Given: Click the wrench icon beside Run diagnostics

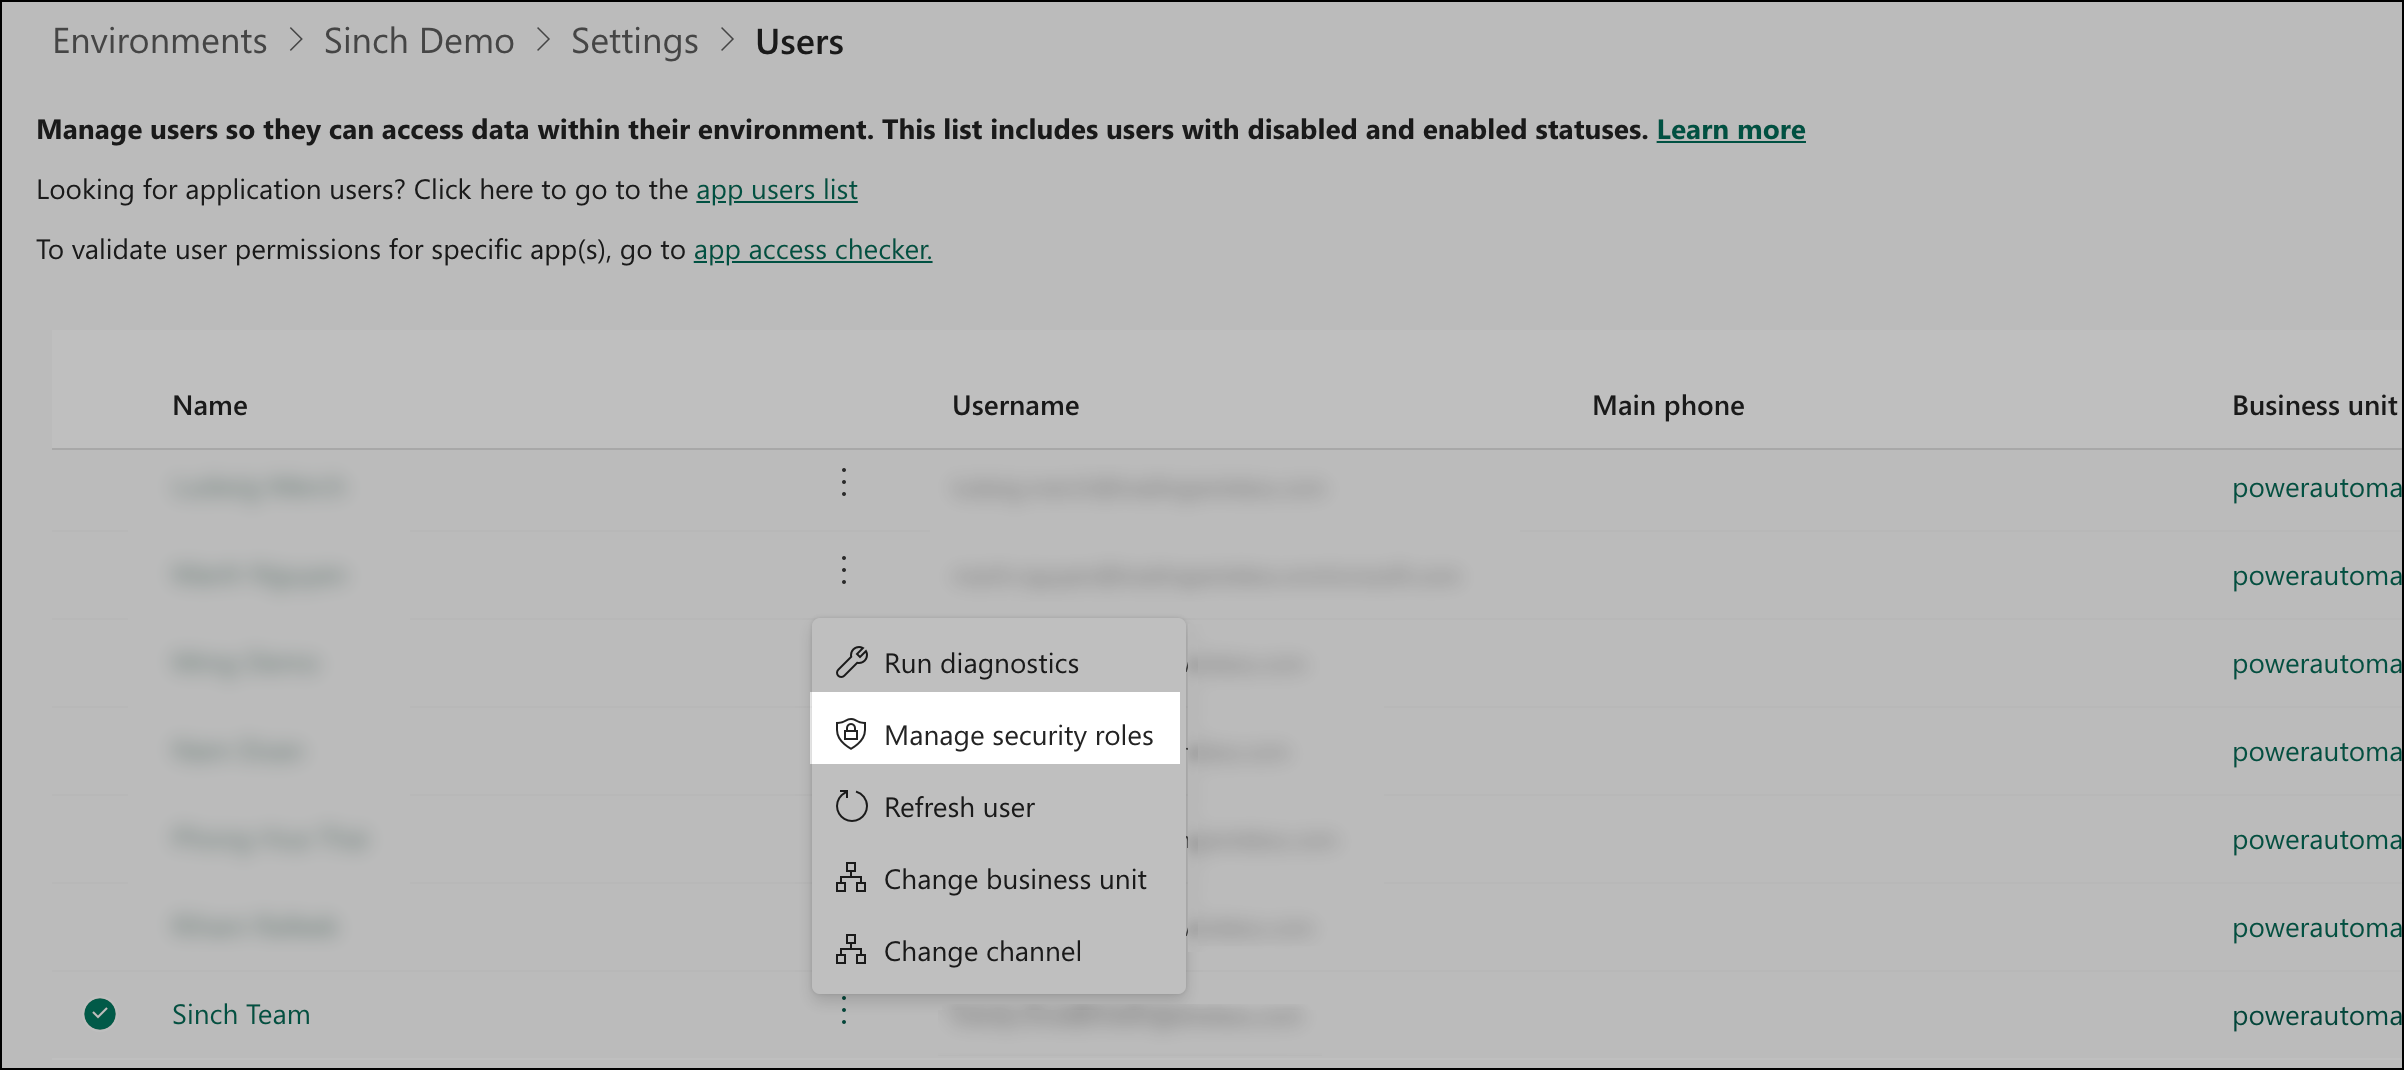Looking at the screenshot, I should click(851, 662).
